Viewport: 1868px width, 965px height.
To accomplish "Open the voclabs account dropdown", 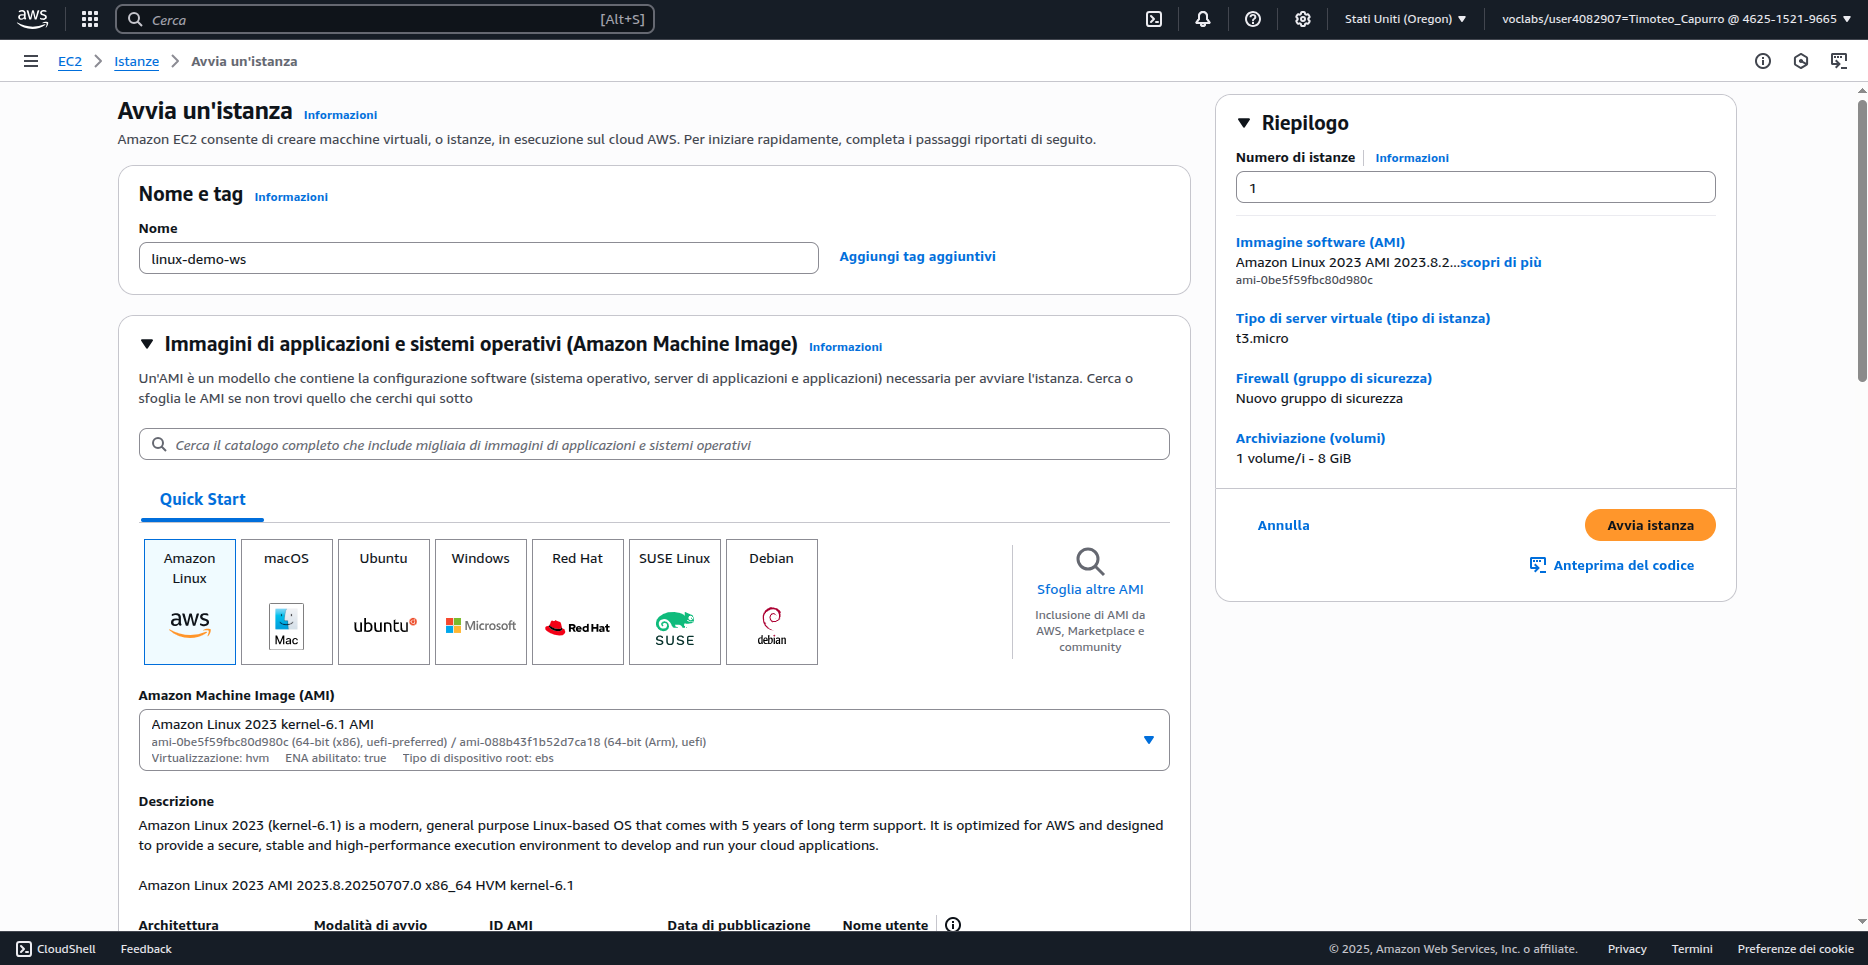I will [1676, 19].
